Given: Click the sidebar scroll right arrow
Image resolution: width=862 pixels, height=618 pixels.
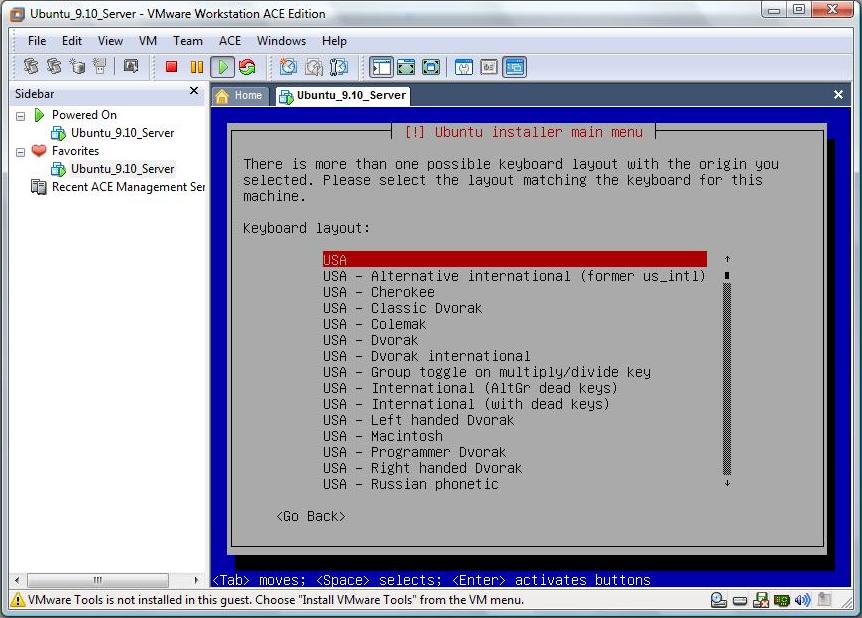Looking at the screenshot, I should (x=196, y=580).
